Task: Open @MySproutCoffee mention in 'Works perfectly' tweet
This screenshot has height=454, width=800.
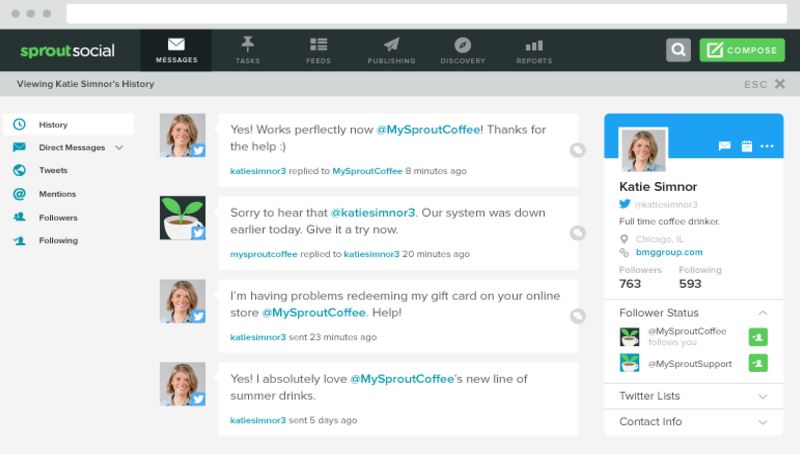Action: click(x=430, y=130)
